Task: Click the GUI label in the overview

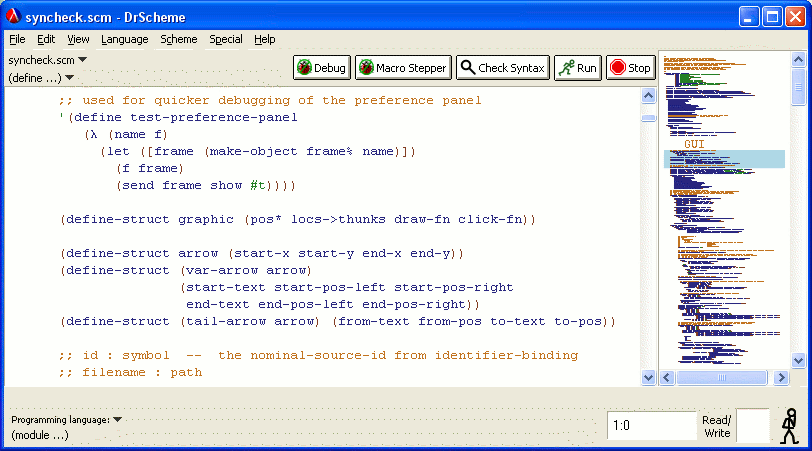Action: (694, 144)
